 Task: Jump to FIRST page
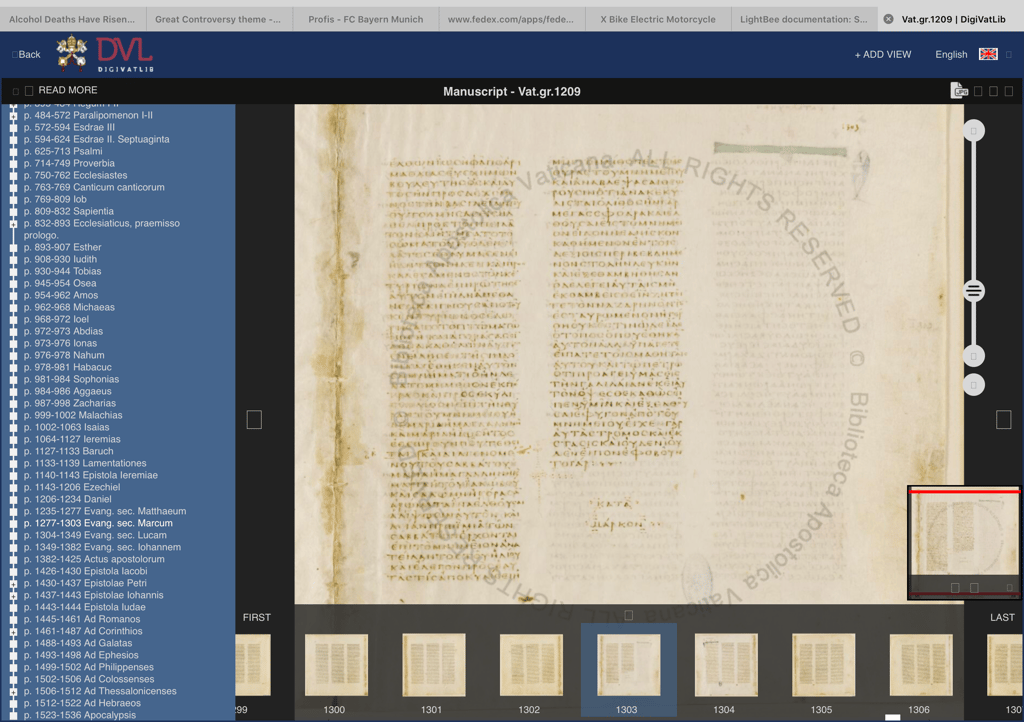(x=257, y=617)
